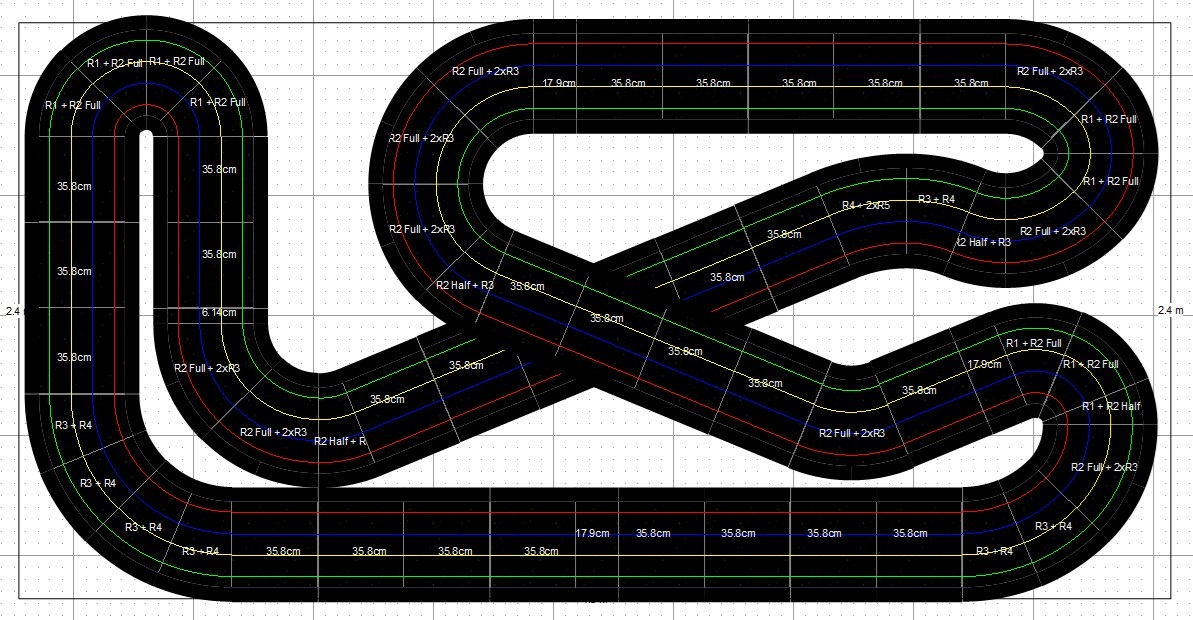Click the 2.4 m dimension label on right edge
This screenshot has width=1193, height=620.
pos(1170,311)
